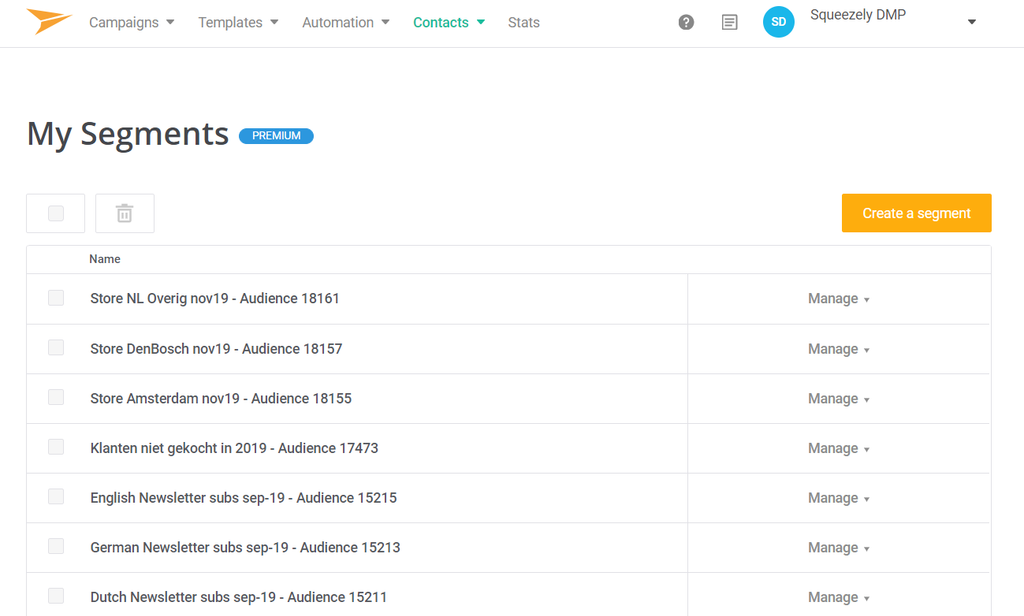Check Dutch Newsletter subs sep-19 segment
Screen dimensions: 1024x616
click(x=56, y=596)
